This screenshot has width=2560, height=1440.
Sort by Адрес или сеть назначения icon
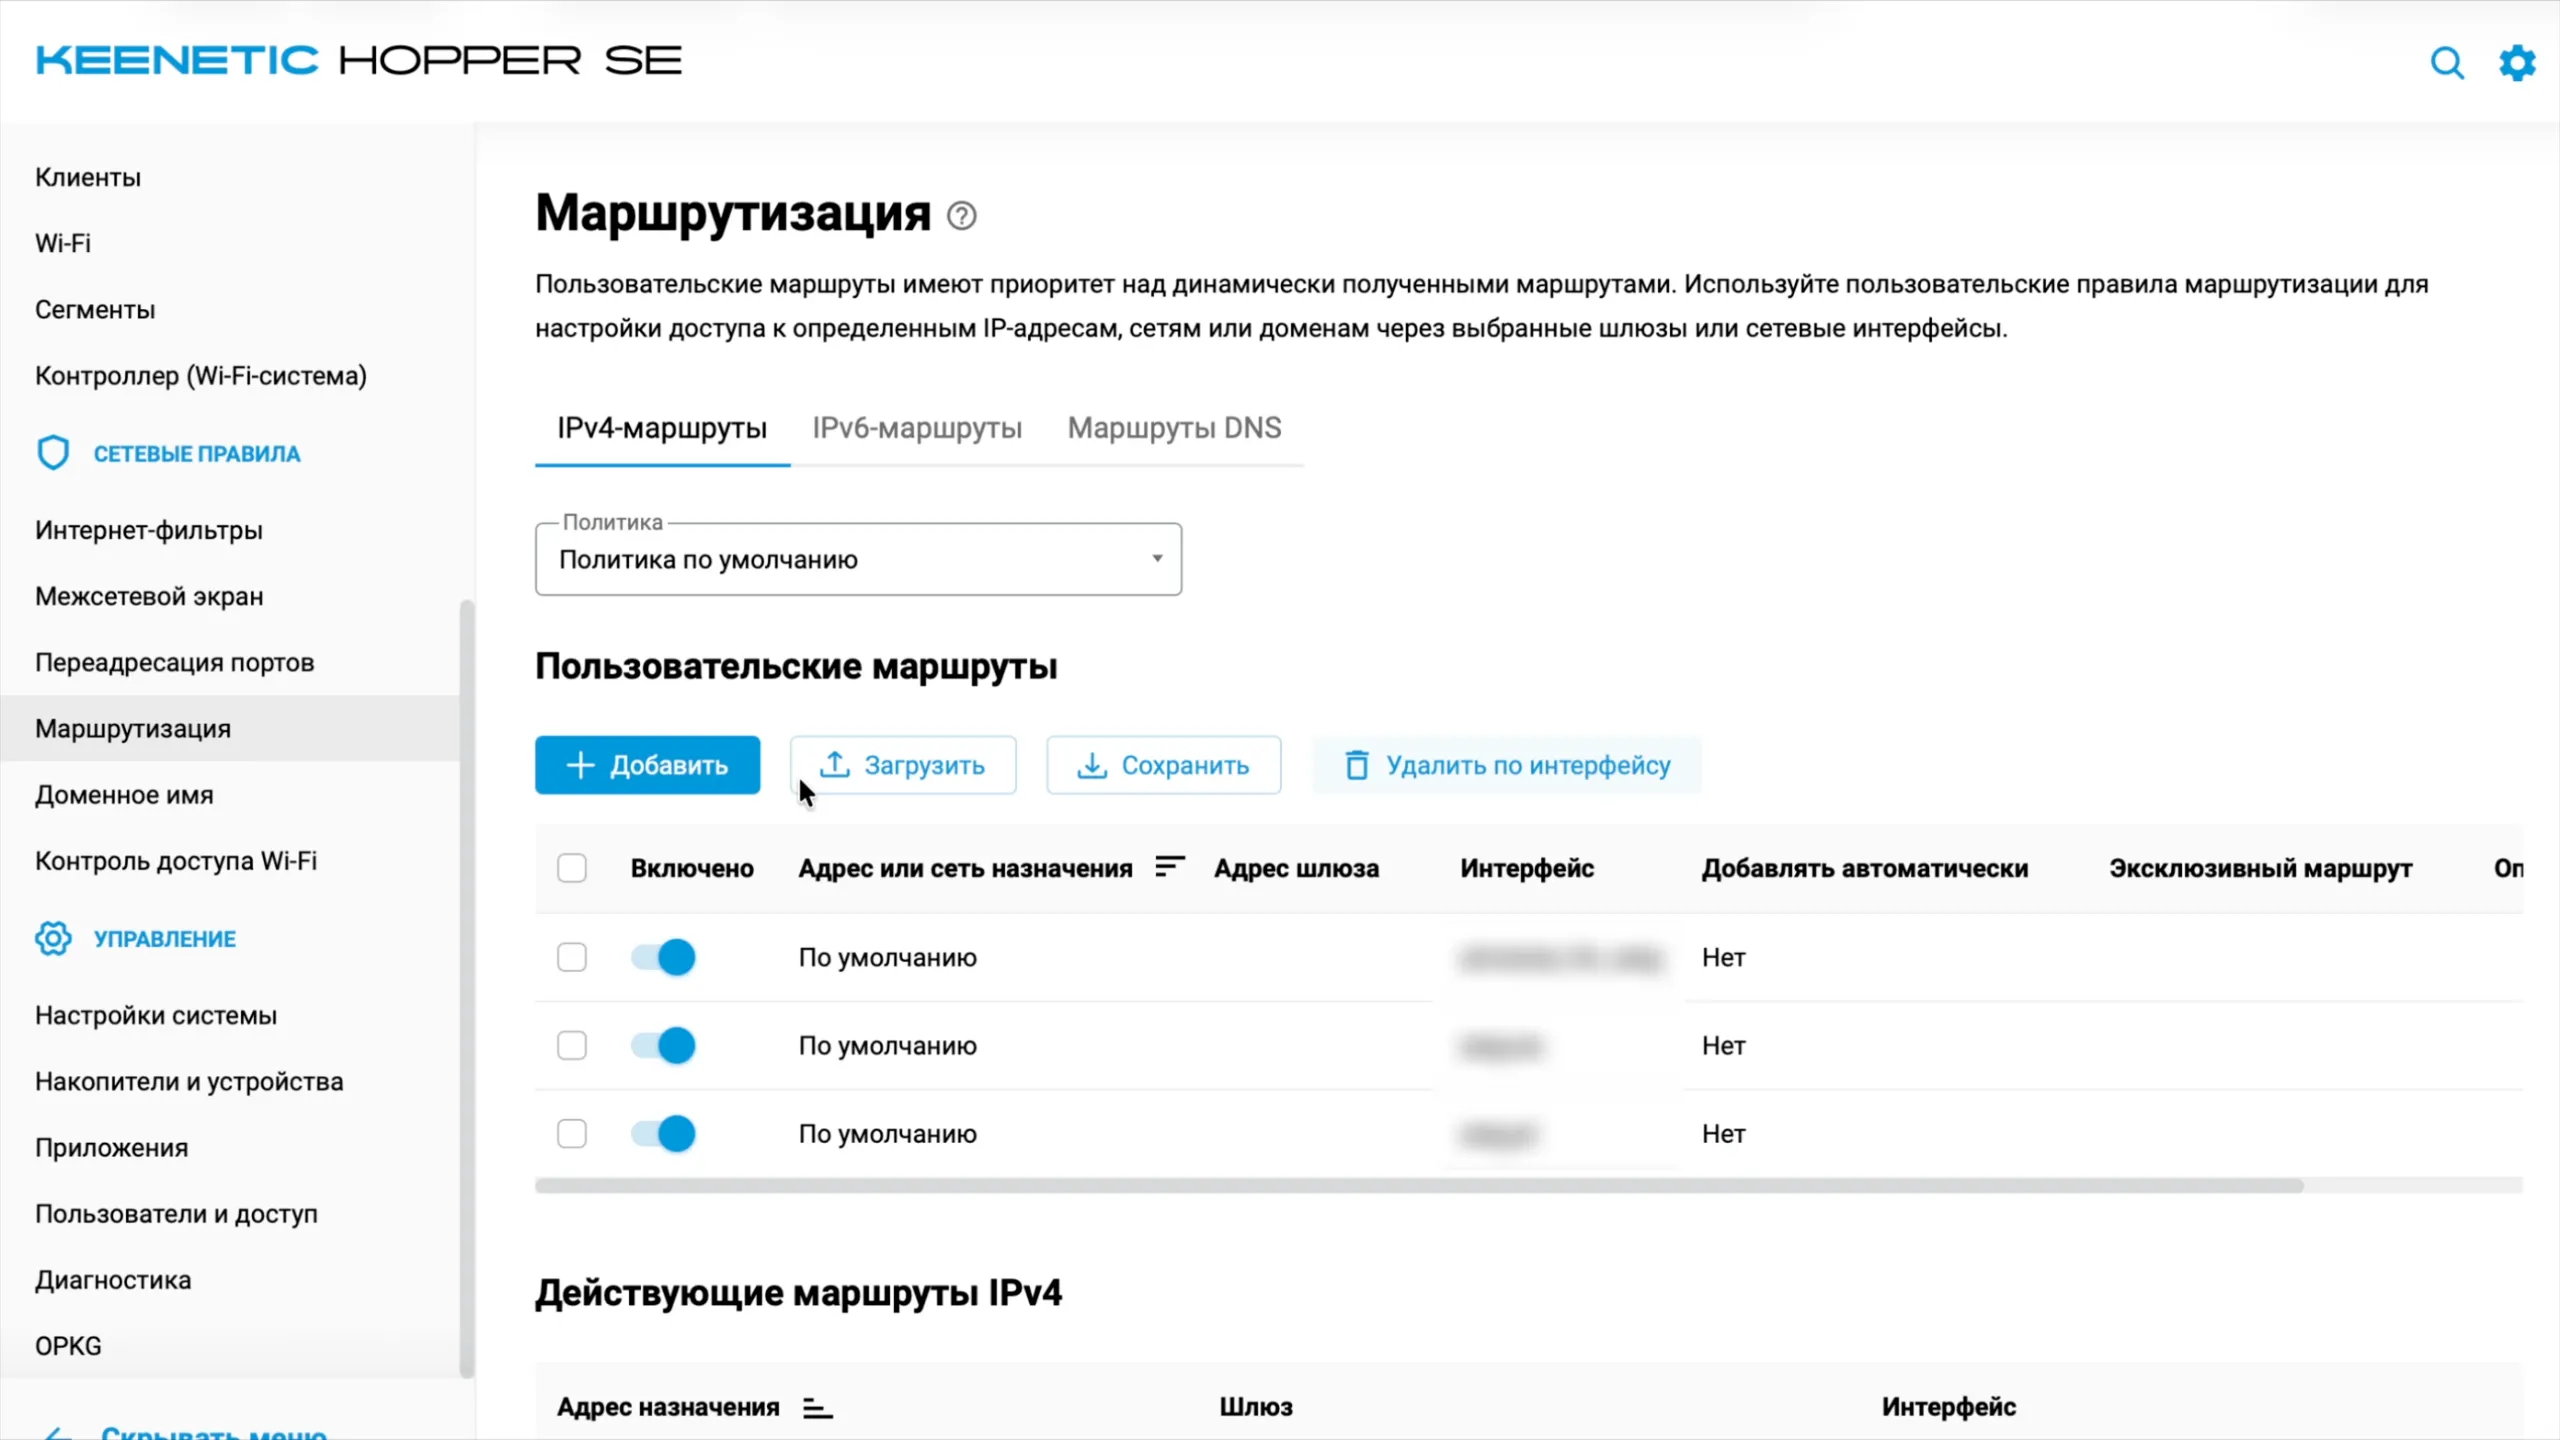tap(1169, 867)
